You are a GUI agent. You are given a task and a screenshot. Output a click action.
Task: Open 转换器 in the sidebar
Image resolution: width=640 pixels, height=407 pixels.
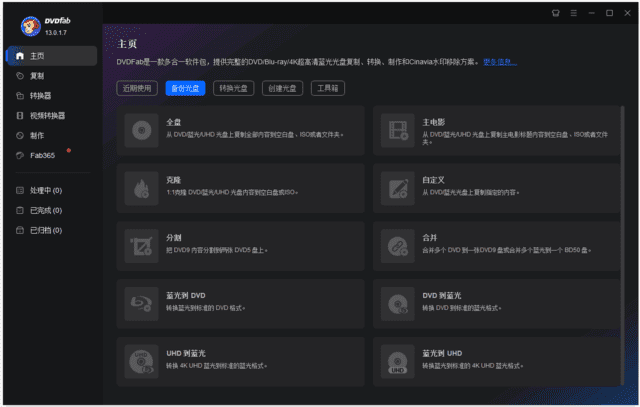click(40, 96)
